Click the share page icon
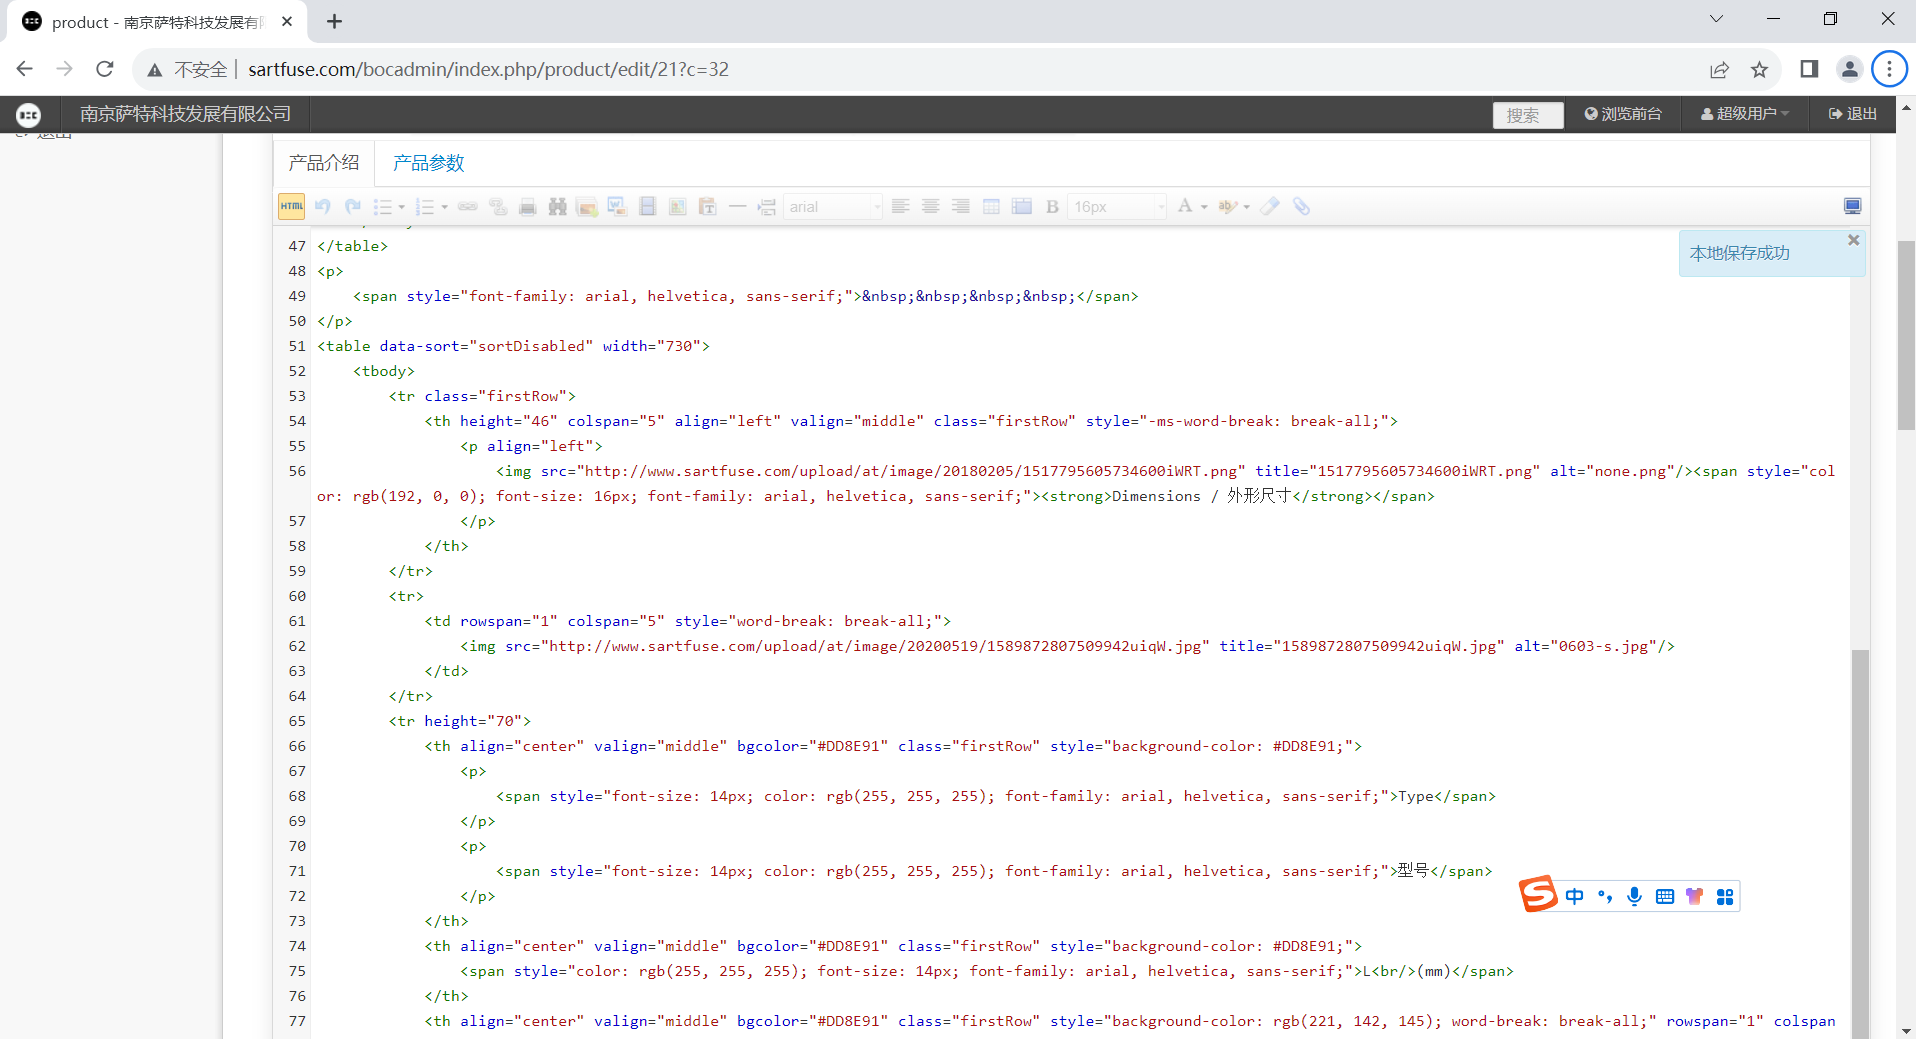Image resolution: width=1916 pixels, height=1039 pixels. [1719, 69]
